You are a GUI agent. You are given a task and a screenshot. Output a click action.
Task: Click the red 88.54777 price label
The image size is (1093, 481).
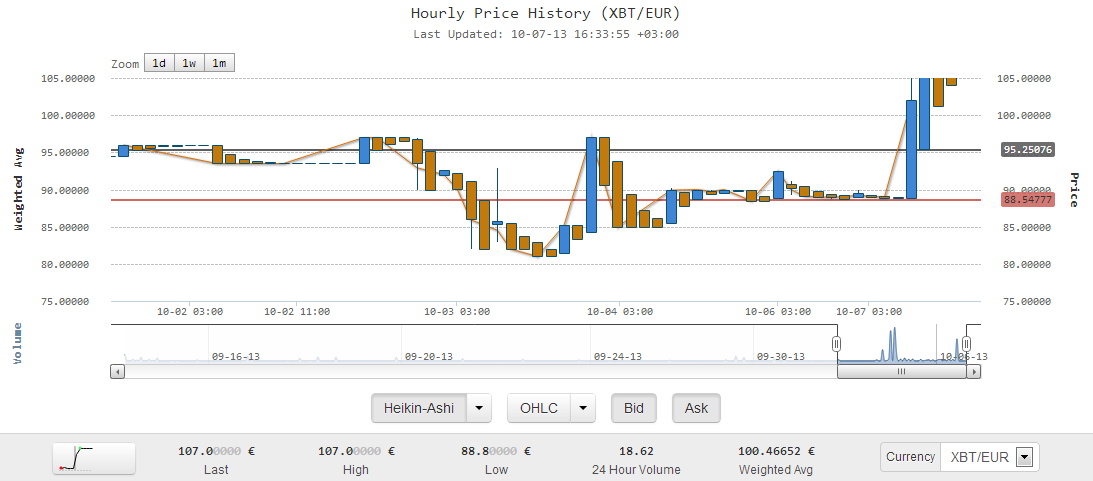(x=1028, y=200)
